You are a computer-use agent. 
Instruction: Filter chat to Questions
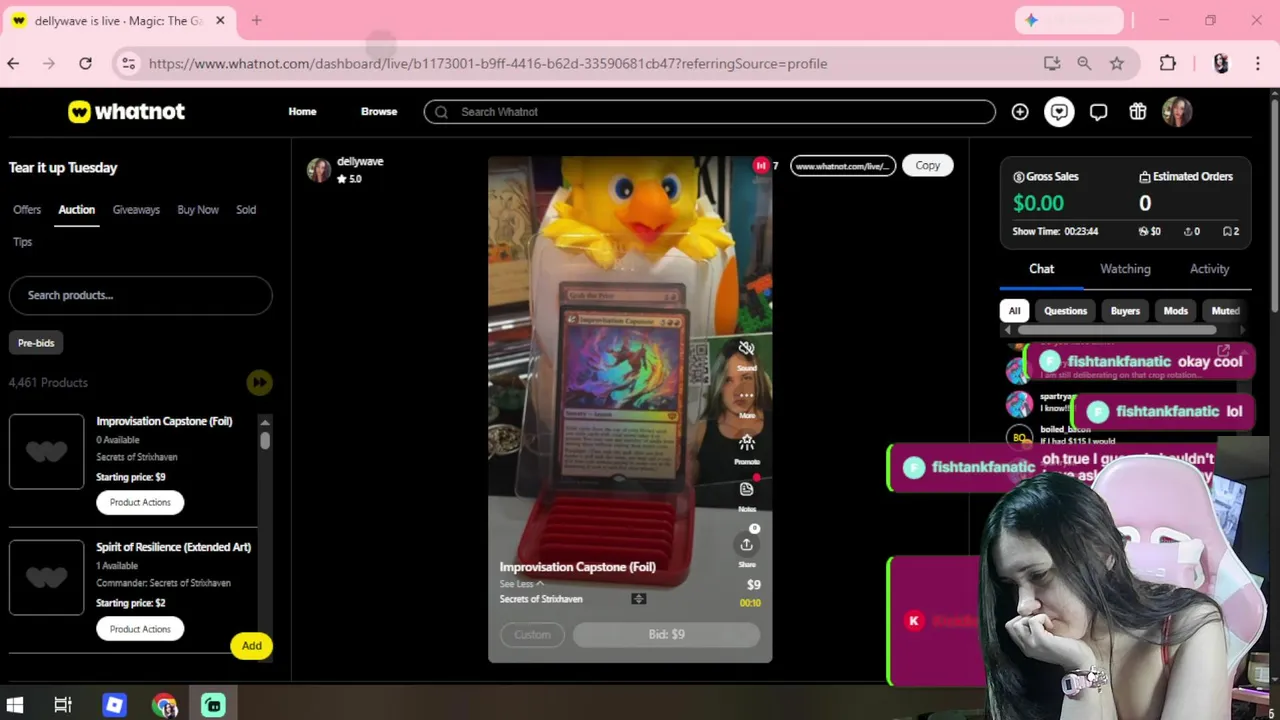(x=1065, y=311)
